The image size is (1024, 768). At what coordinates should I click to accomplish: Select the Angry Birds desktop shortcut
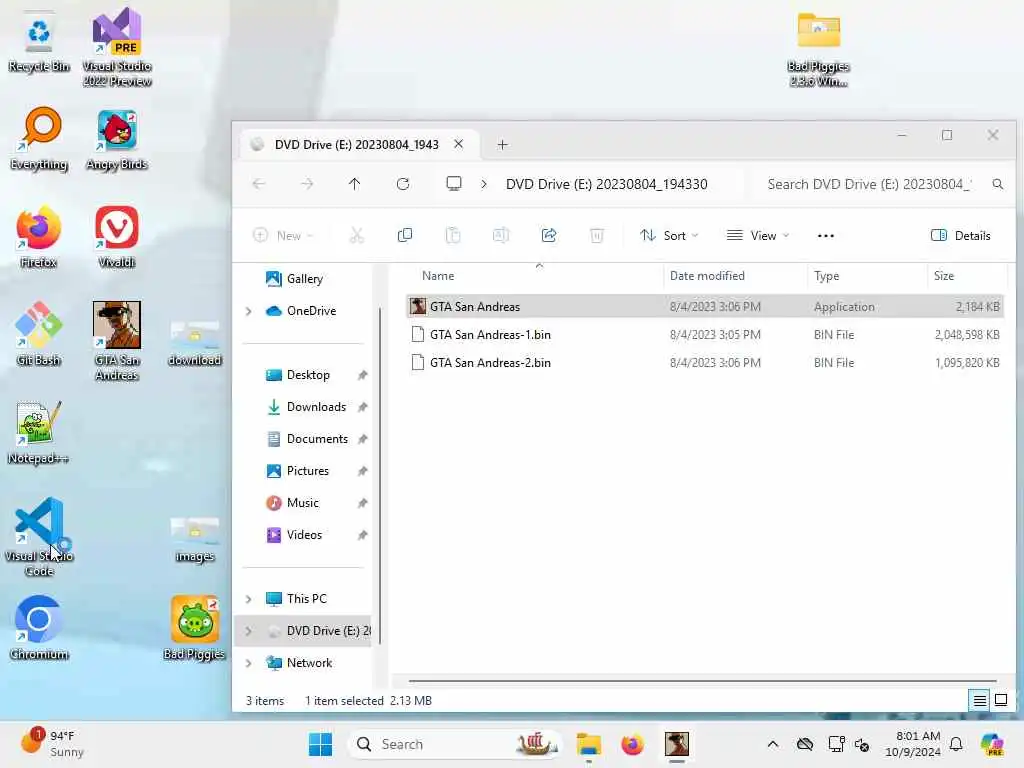click(117, 138)
